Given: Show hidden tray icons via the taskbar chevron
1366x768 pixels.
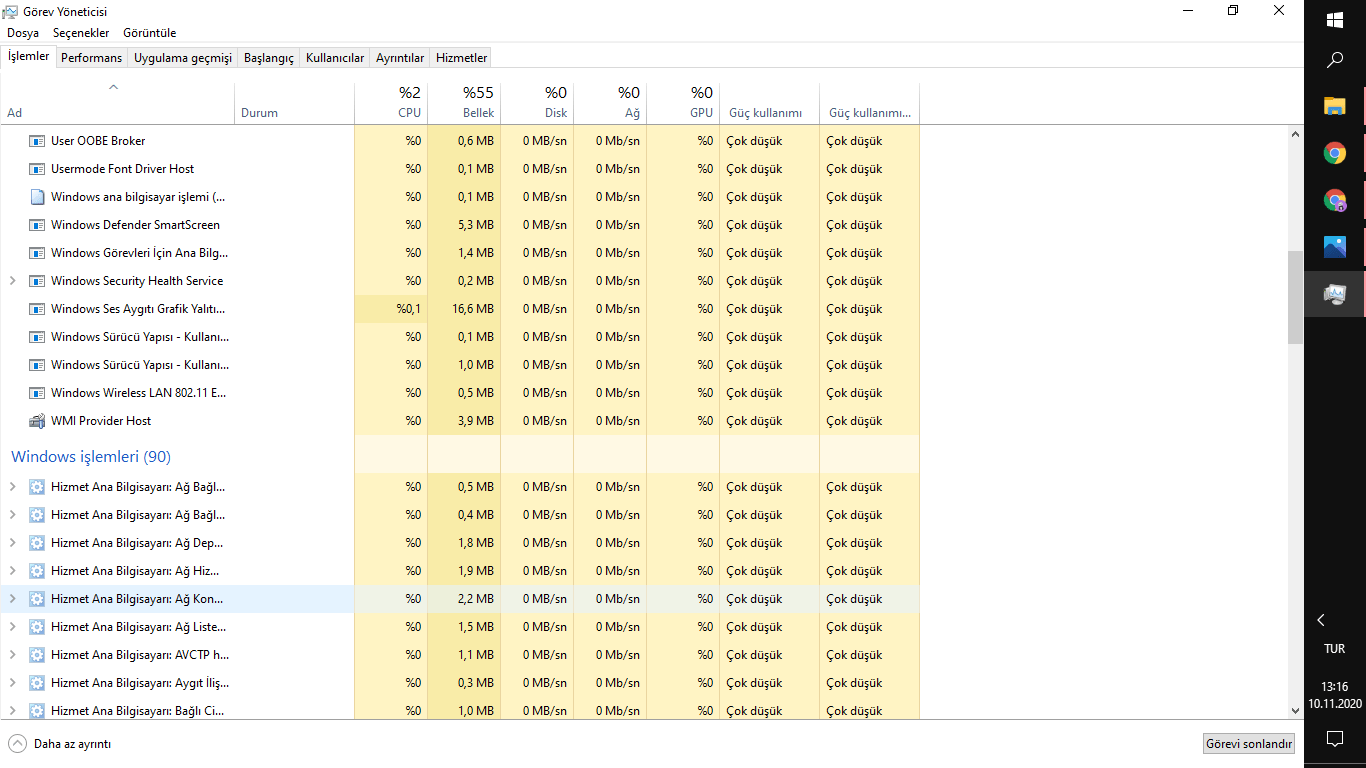Looking at the screenshot, I should (x=1321, y=620).
